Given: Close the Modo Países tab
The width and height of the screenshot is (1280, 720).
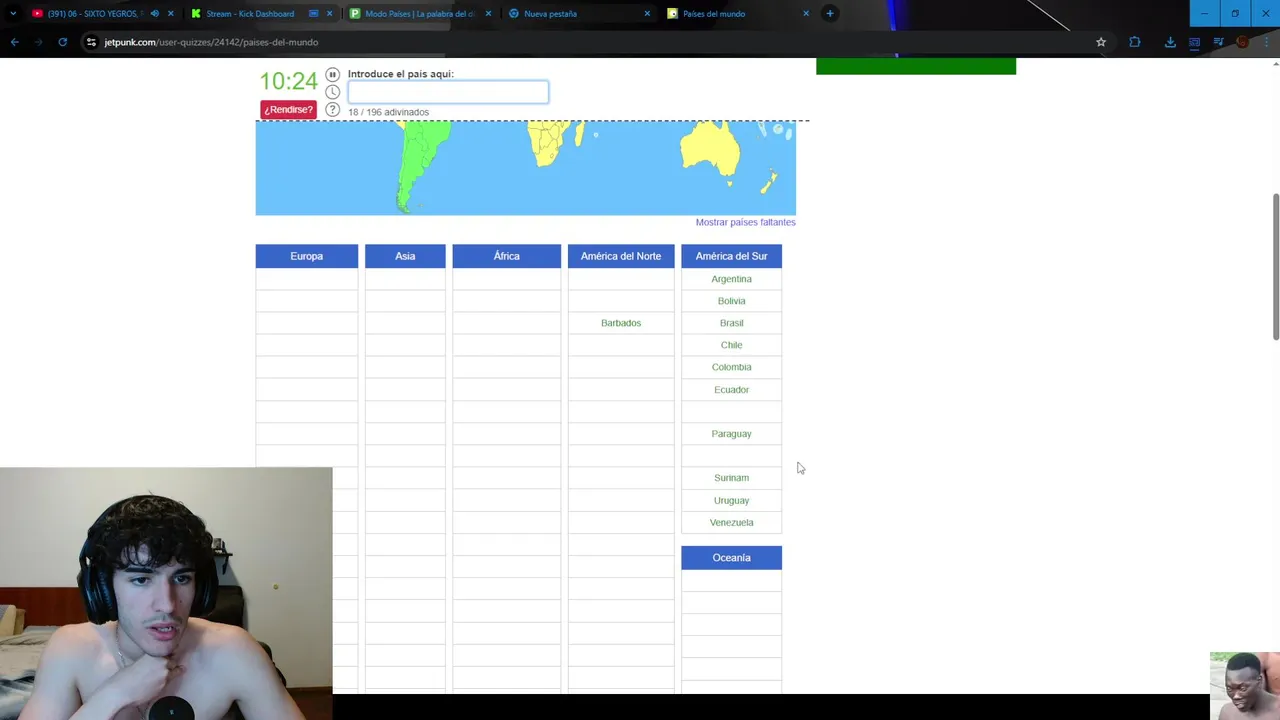Looking at the screenshot, I should pos(488,14).
